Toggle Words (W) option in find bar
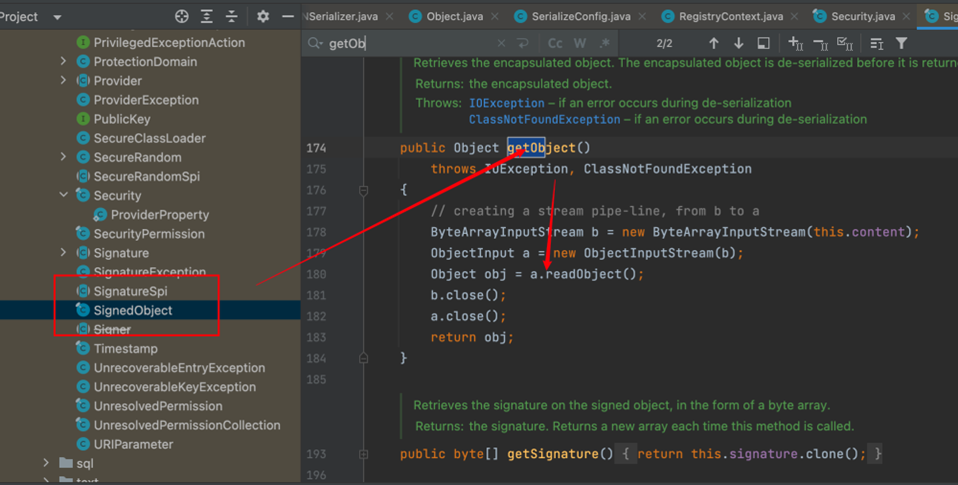Screen dimensions: 958x485 click(x=580, y=43)
